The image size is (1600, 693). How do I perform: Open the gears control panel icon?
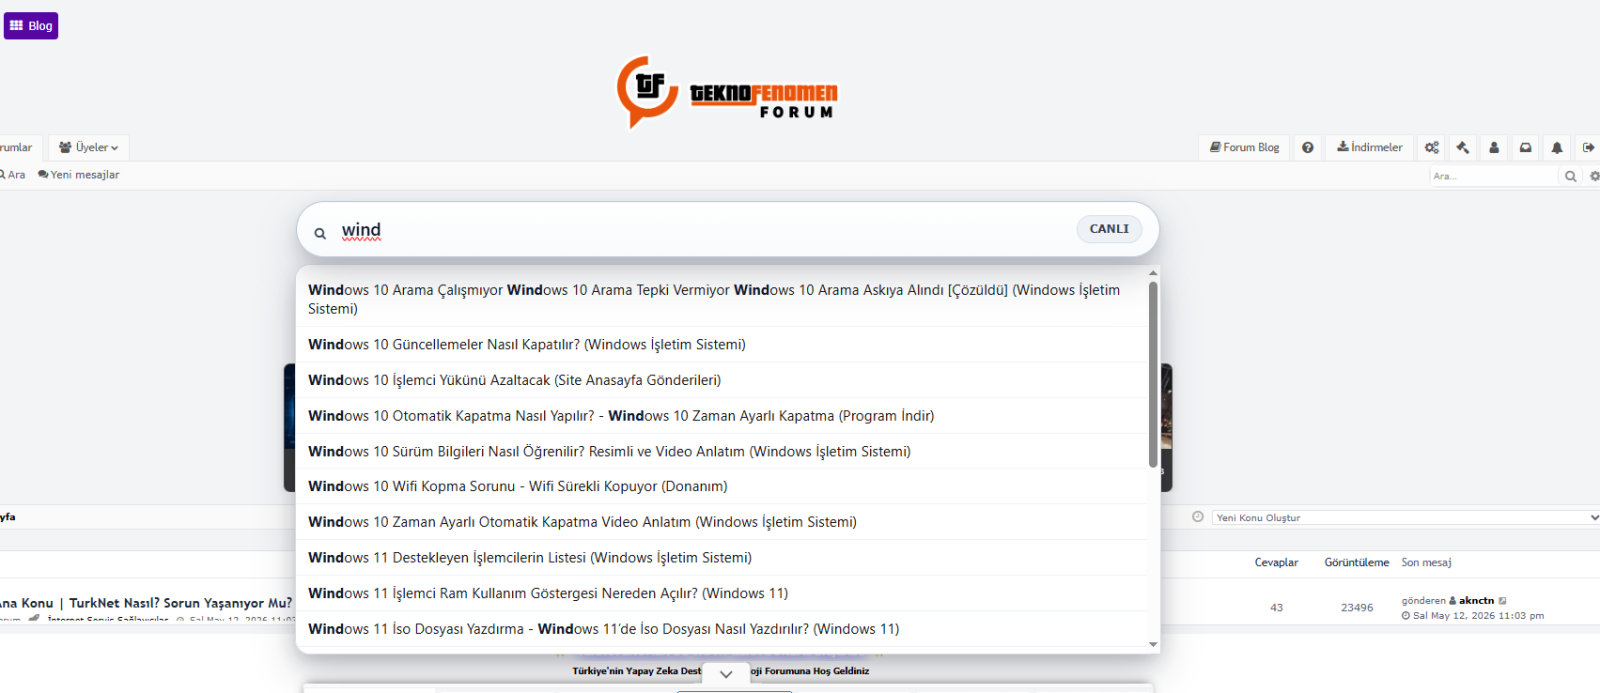(x=1432, y=147)
